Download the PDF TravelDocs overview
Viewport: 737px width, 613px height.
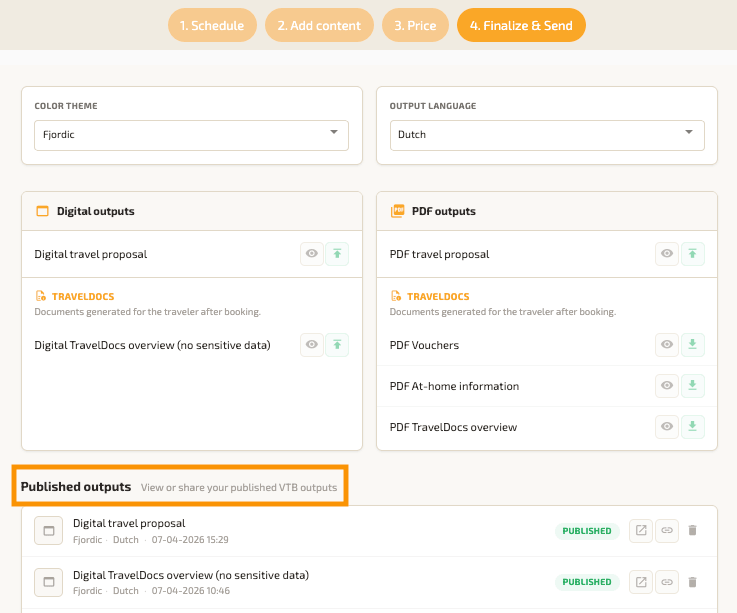pyautogui.click(x=692, y=427)
